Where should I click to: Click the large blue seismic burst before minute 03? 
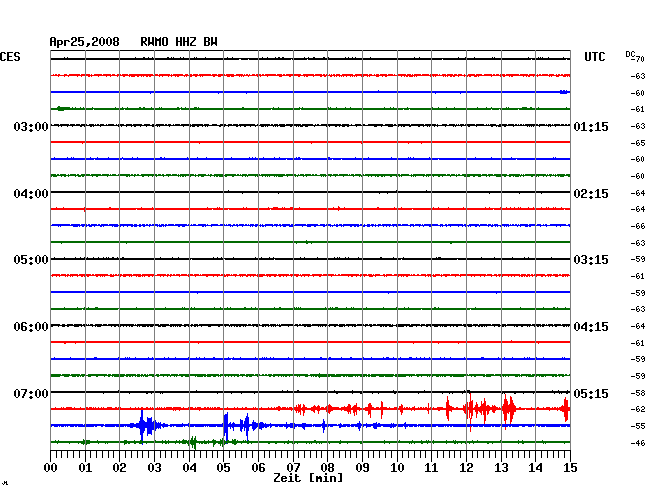145,426
